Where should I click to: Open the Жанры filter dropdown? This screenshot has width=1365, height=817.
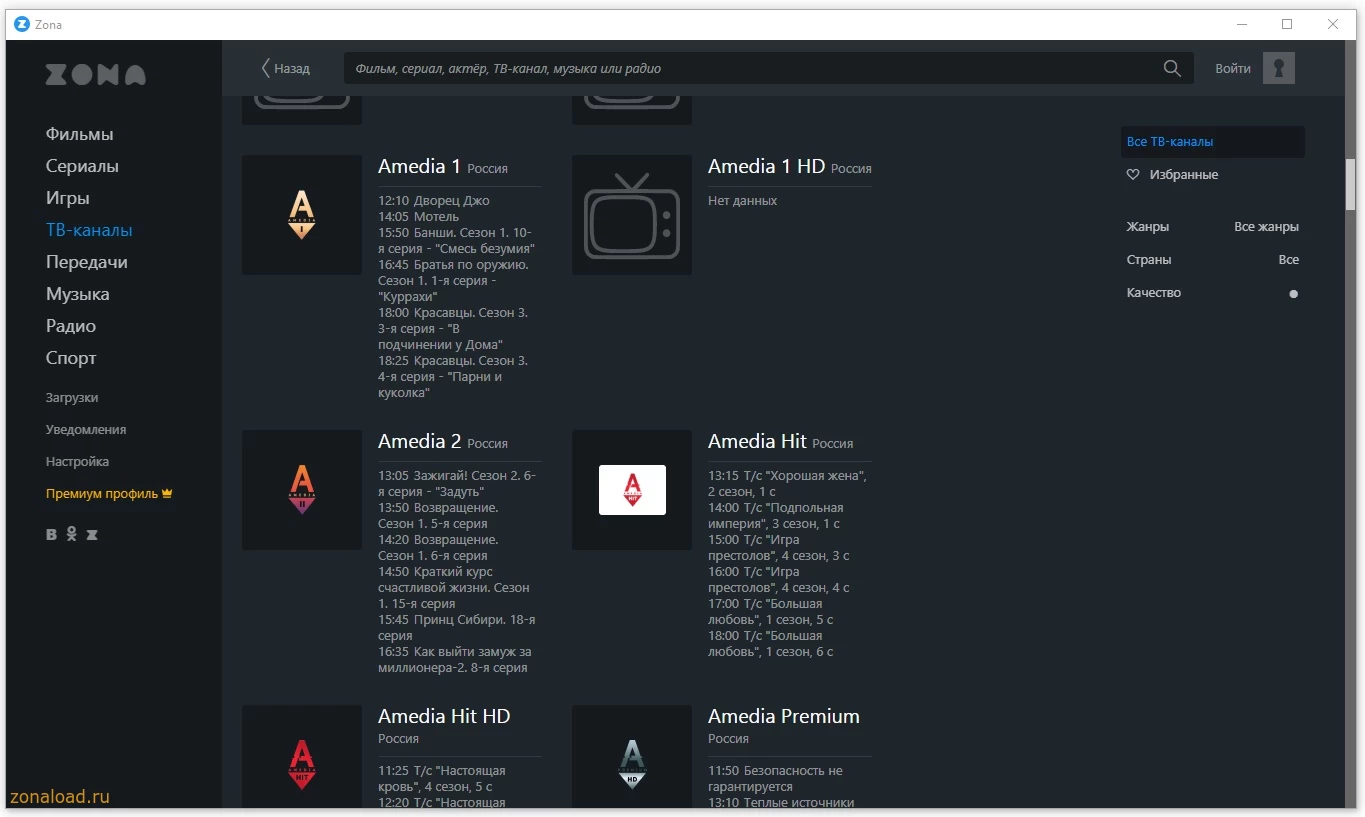[x=1213, y=227]
